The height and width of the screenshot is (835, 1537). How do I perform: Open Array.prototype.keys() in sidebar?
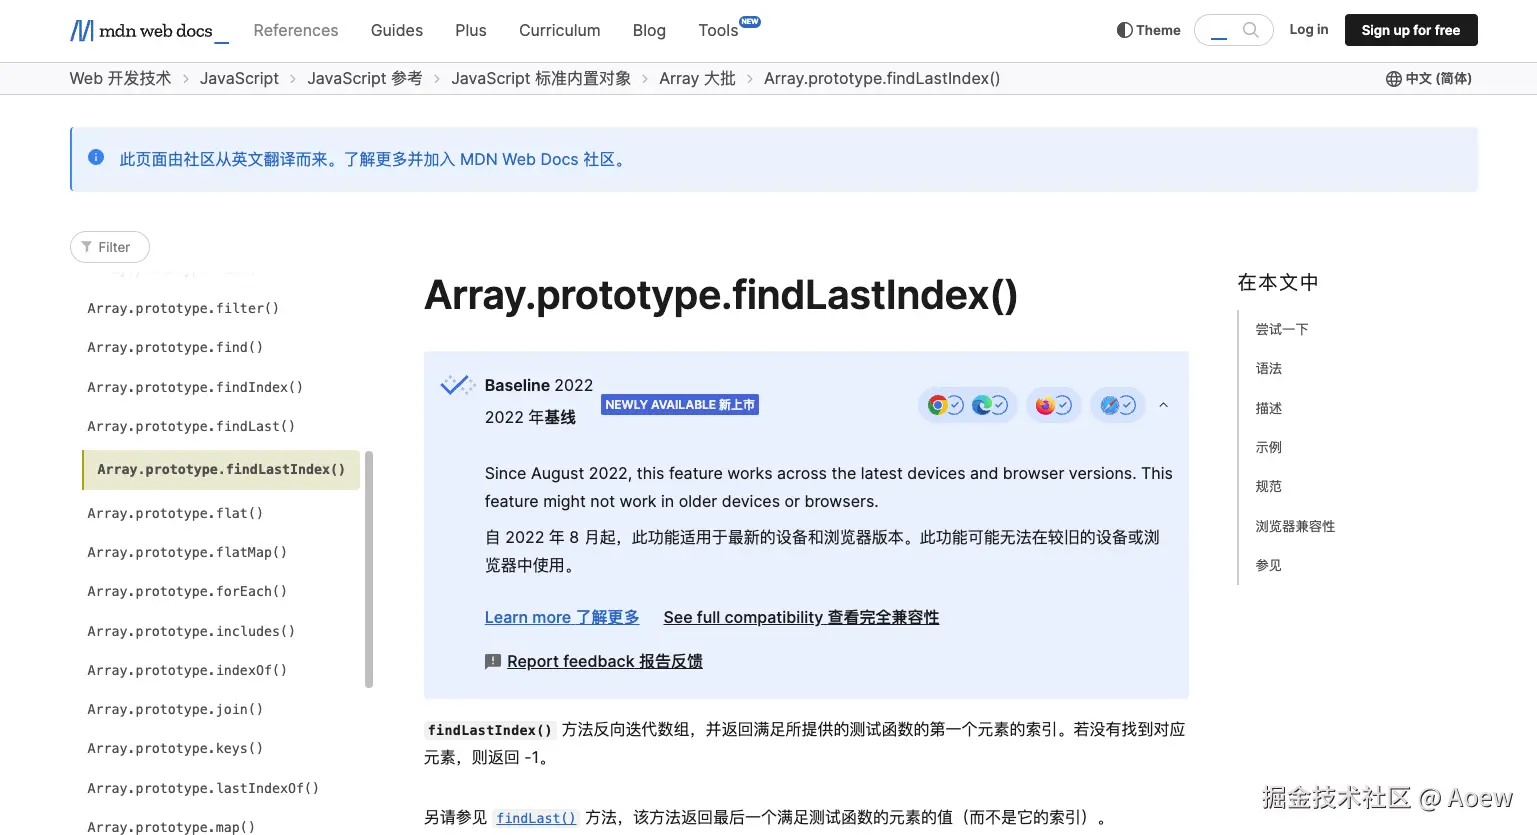coord(175,748)
